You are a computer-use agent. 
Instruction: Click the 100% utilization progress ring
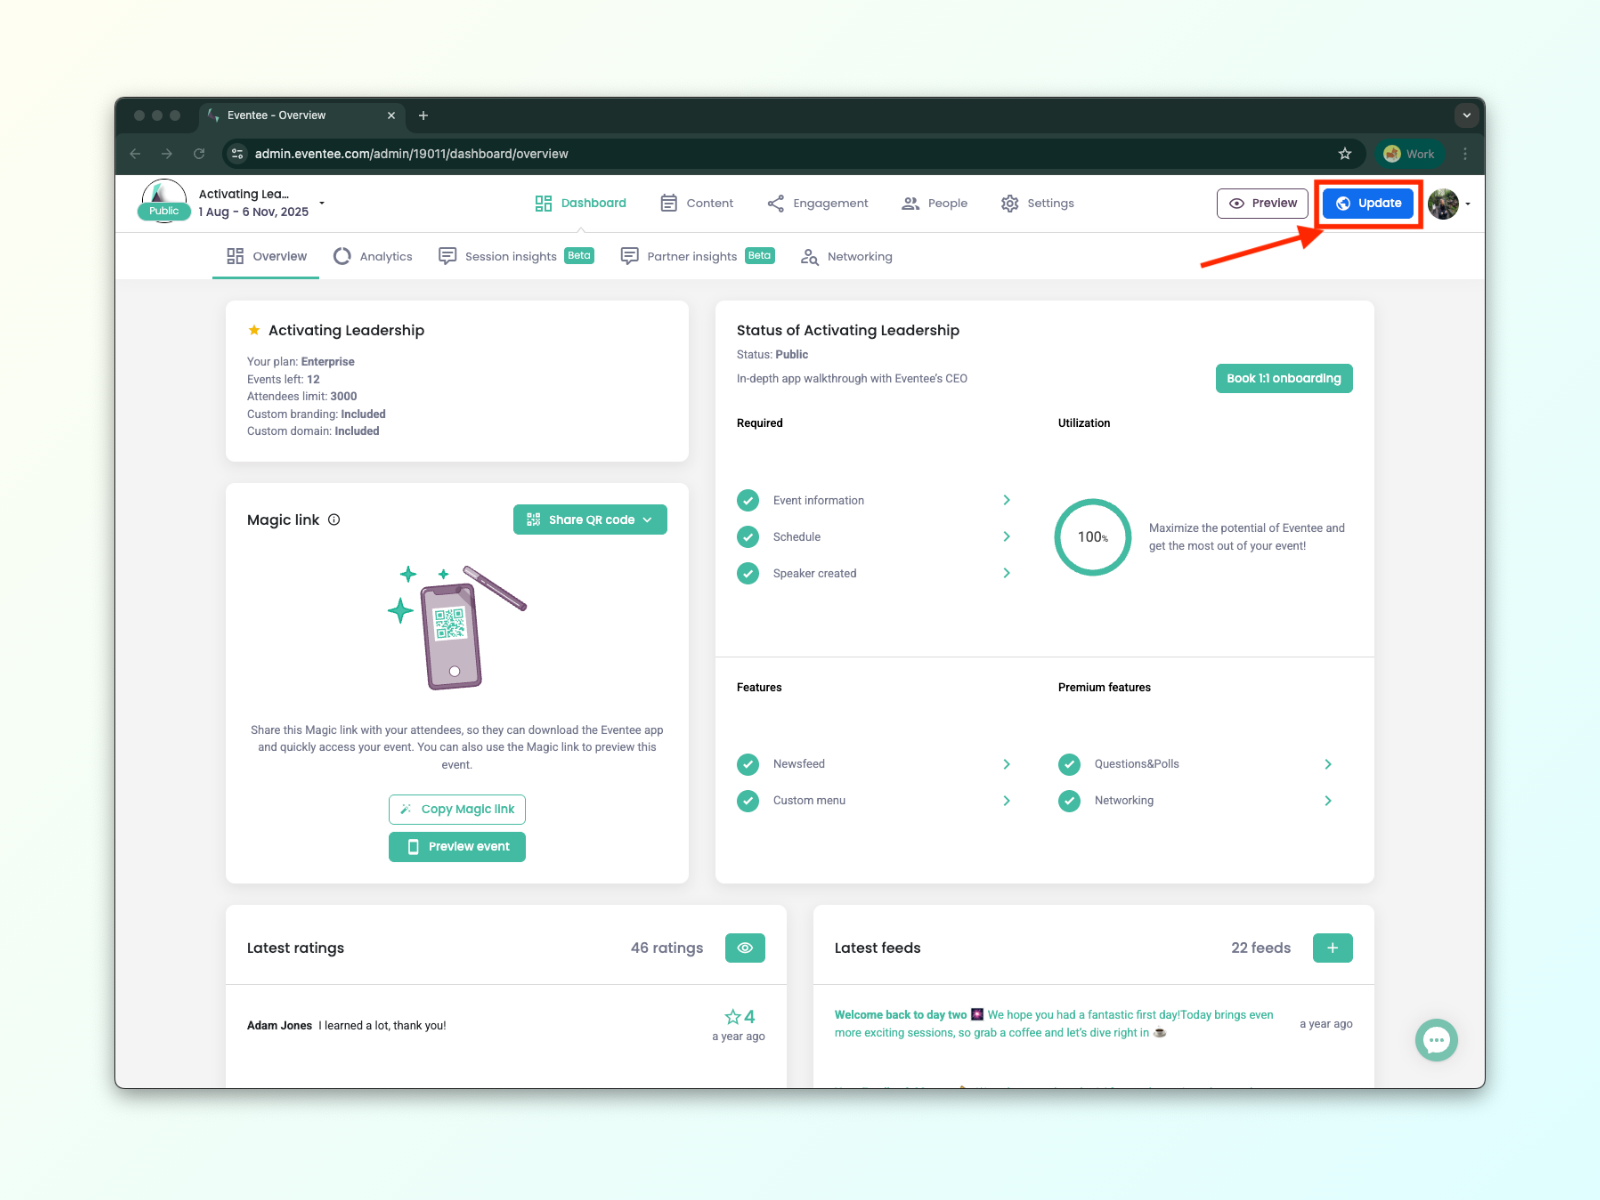1093,537
